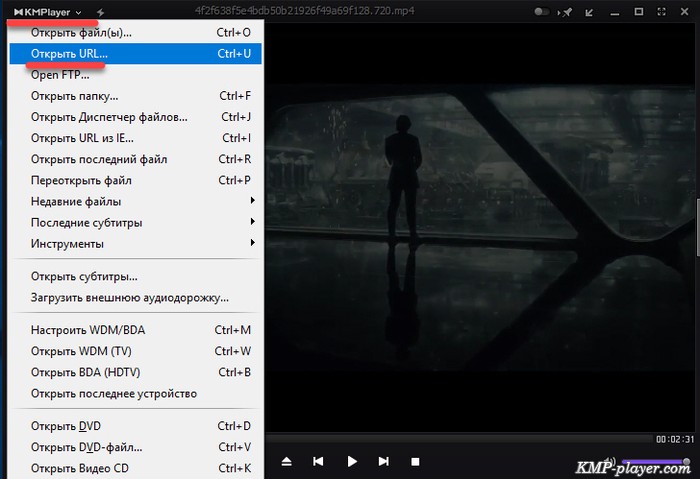The height and width of the screenshot is (479, 700).
Task: Skip to the next track
Action: click(x=383, y=461)
